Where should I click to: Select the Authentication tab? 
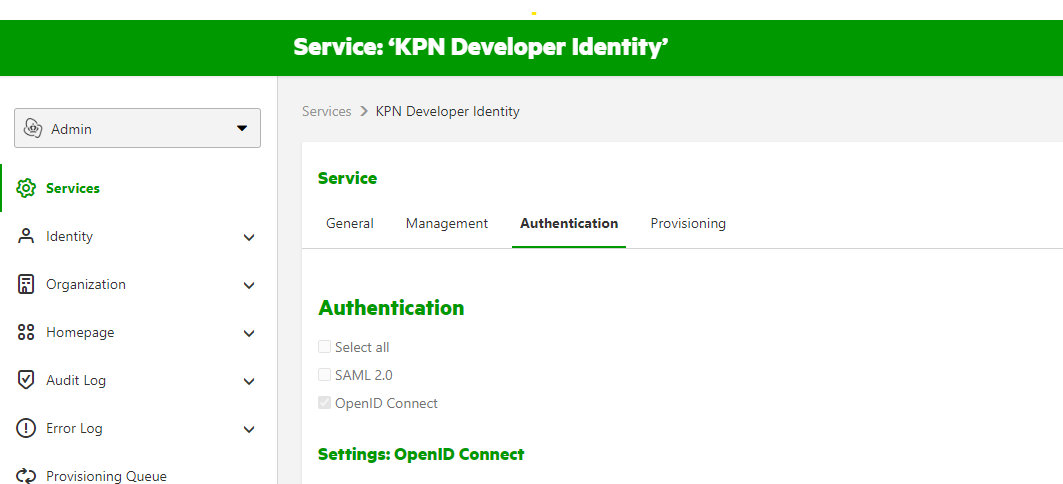(569, 223)
